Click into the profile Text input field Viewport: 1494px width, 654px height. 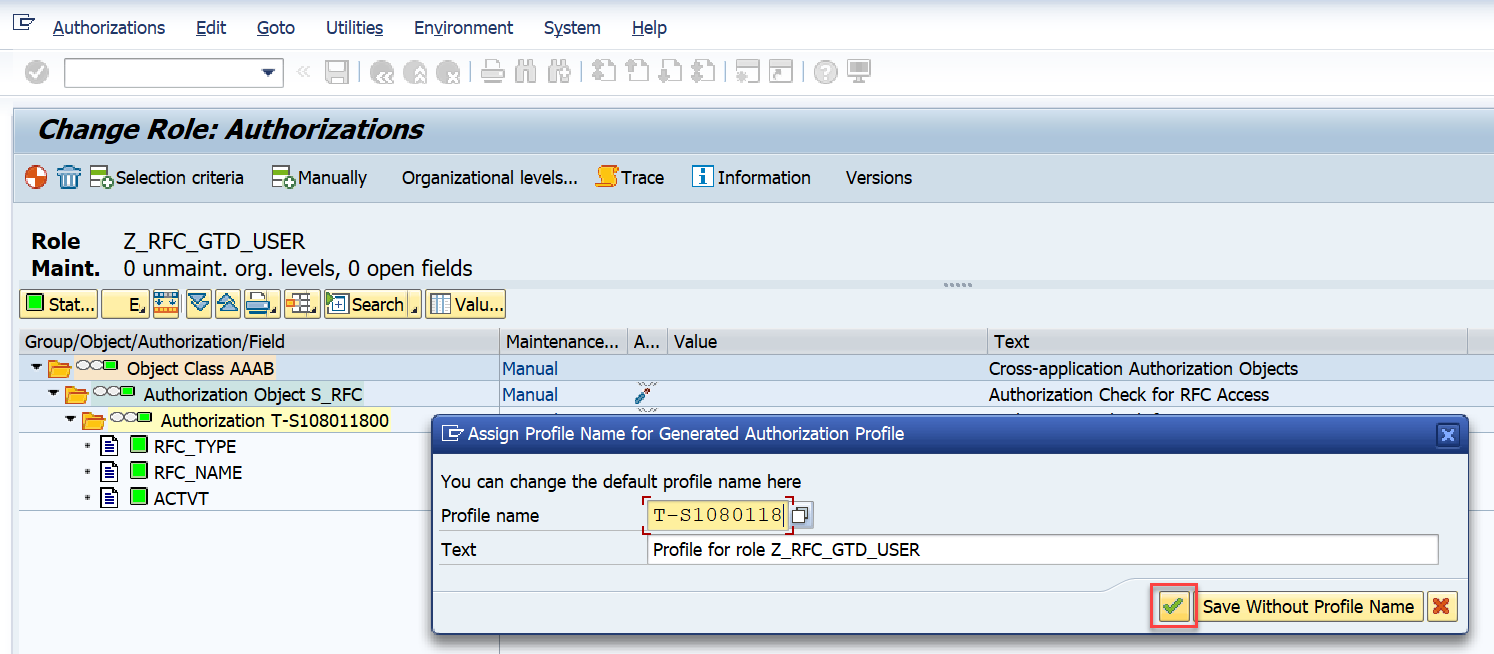(1040, 549)
